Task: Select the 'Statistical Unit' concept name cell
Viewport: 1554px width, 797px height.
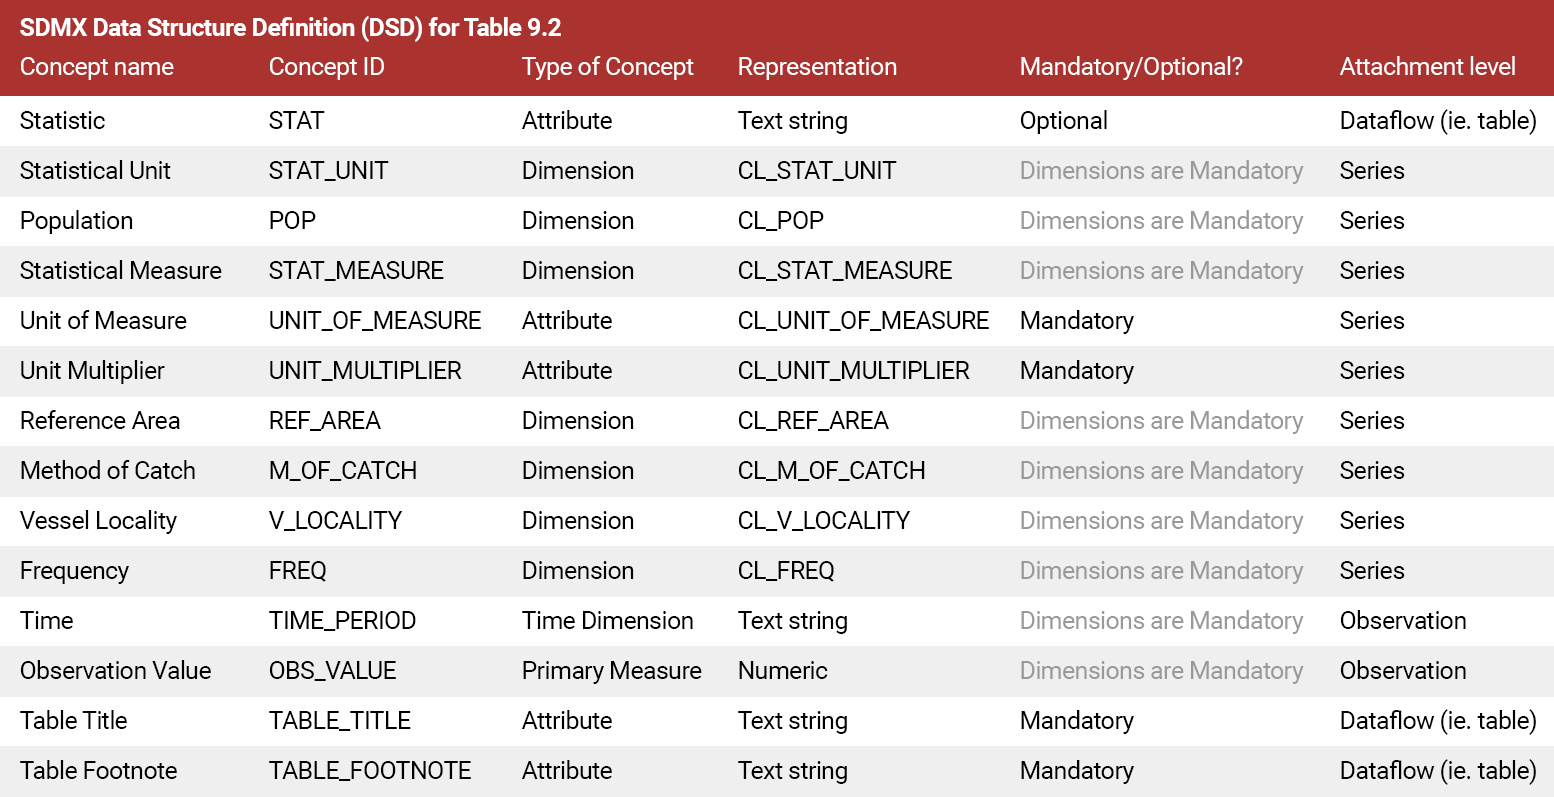Action: point(95,171)
